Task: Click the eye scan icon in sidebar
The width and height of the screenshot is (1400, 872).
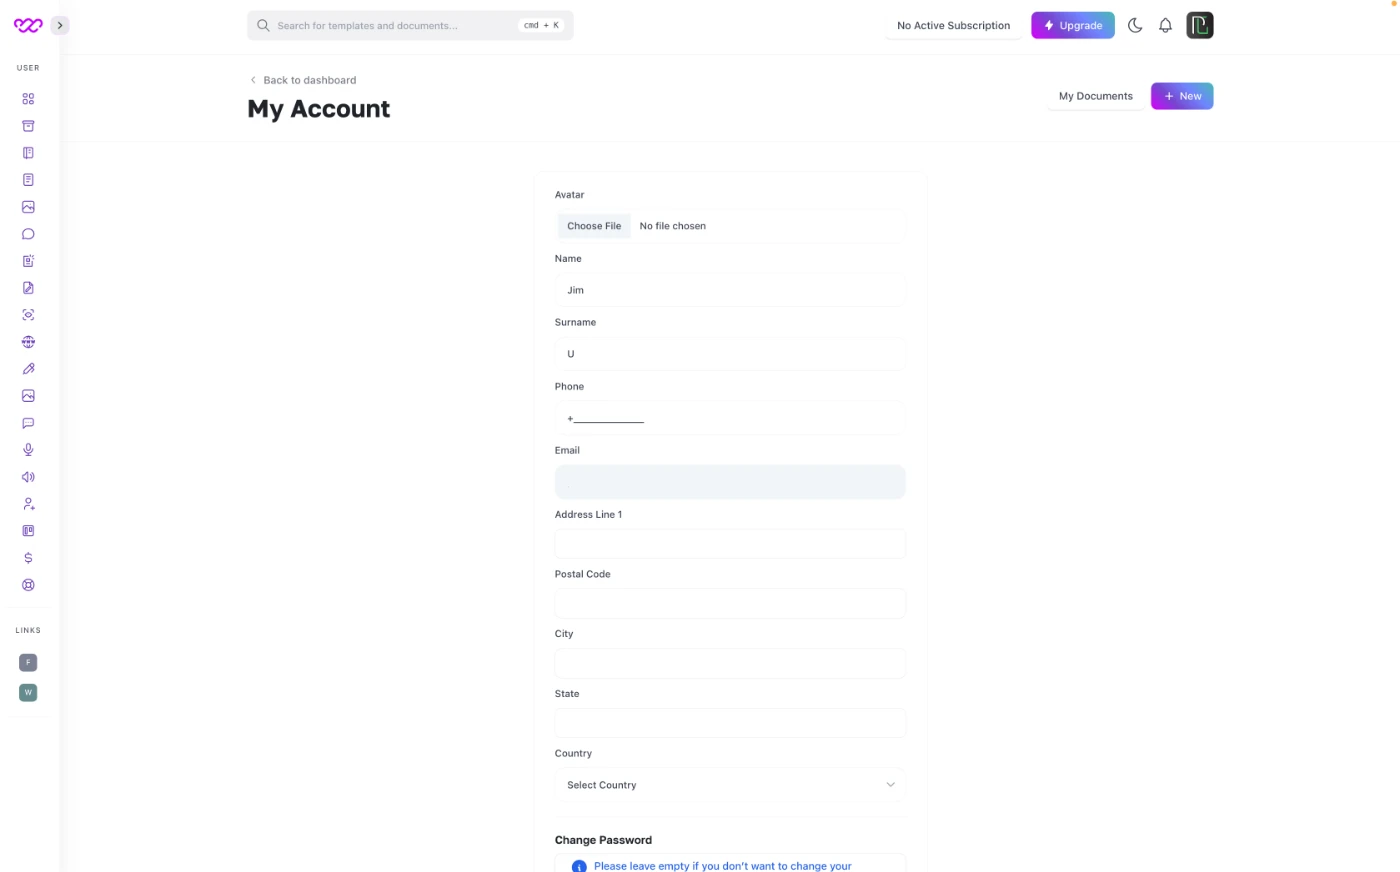Action: click(x=28, y=315)
